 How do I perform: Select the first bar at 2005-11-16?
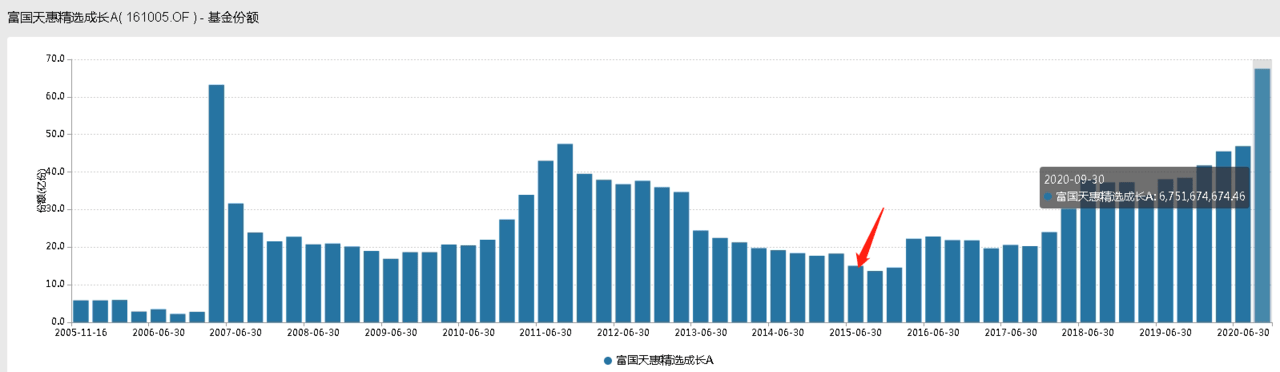tap(81, 311)
